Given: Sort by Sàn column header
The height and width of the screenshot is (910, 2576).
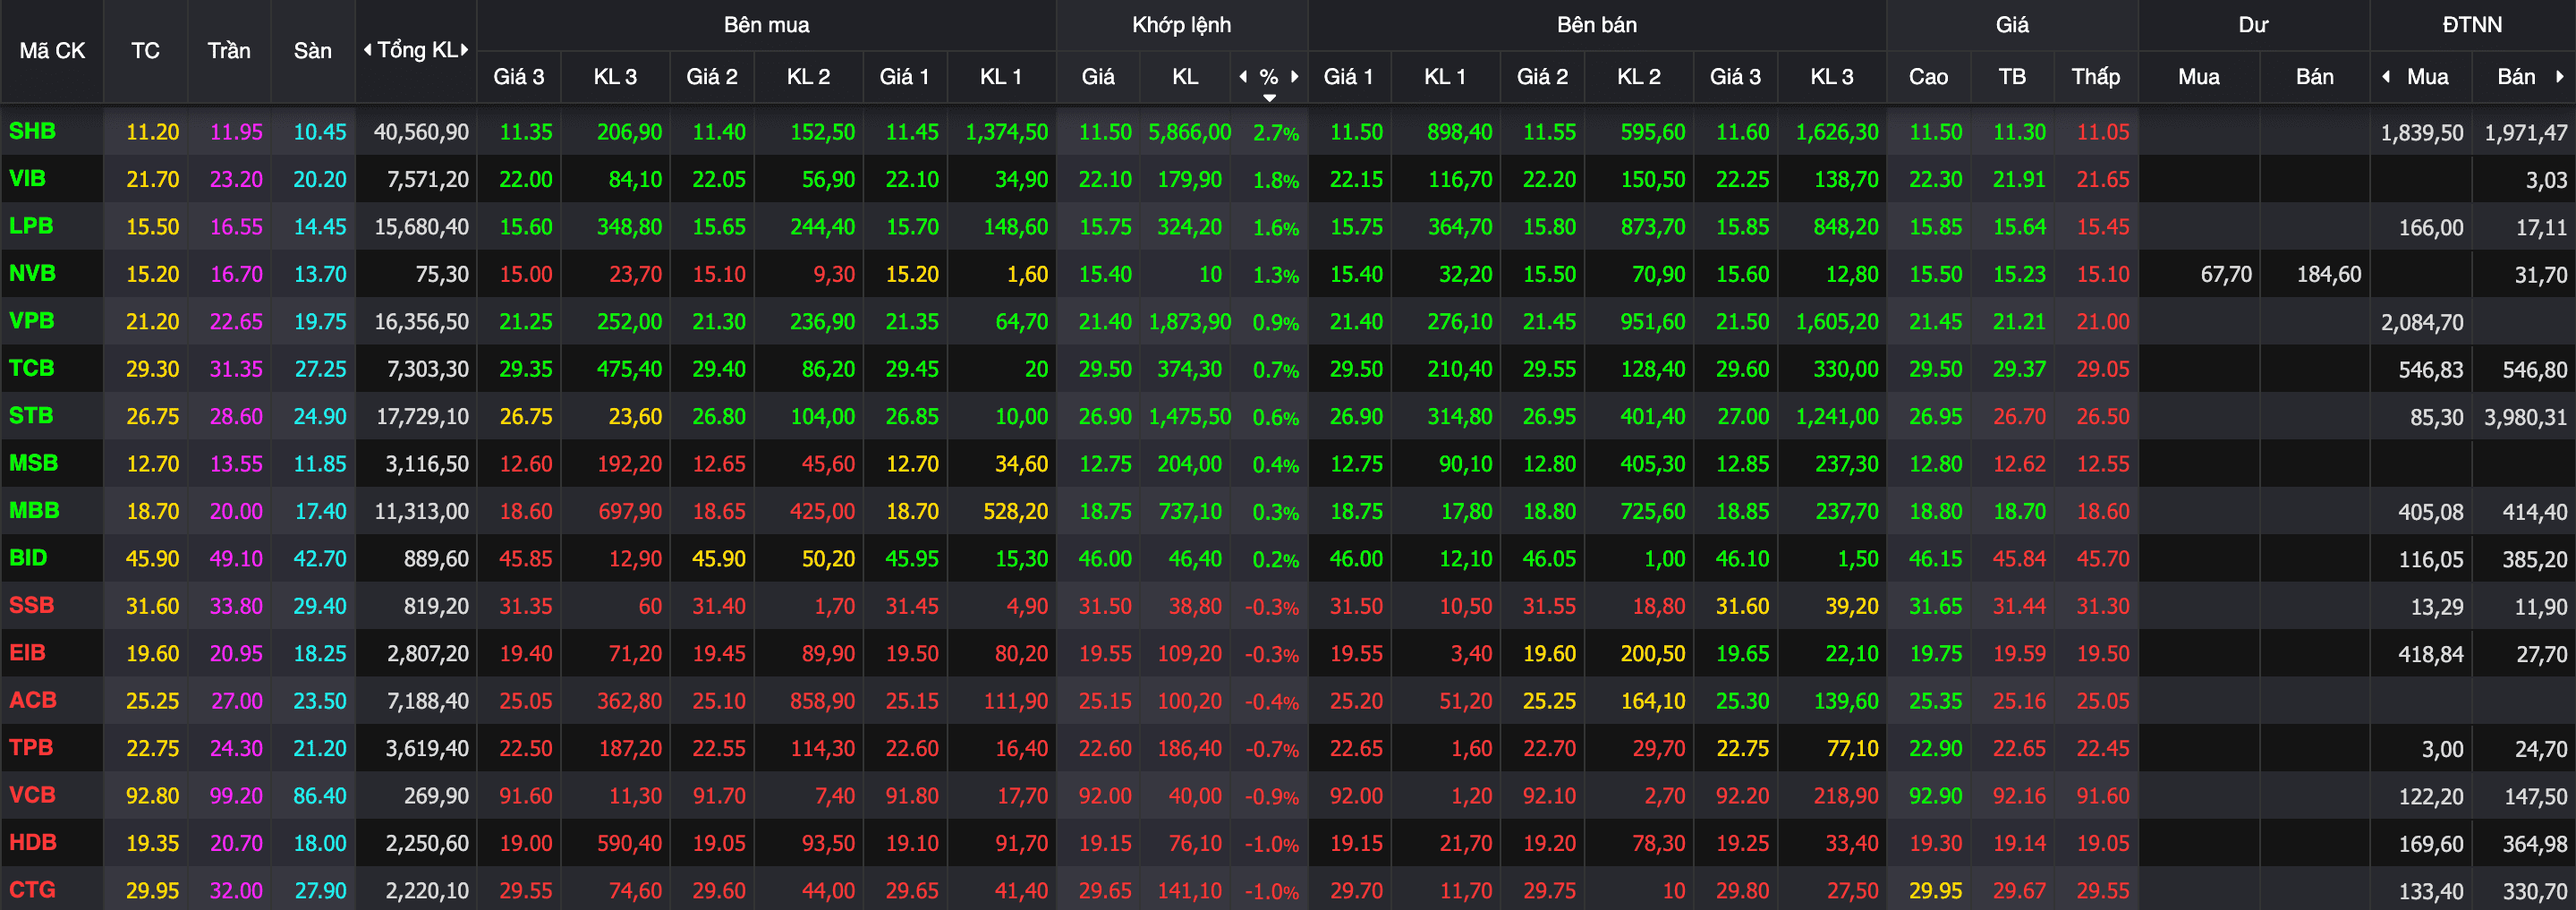Looking at the screenshot, I should [x=312, y=50].
